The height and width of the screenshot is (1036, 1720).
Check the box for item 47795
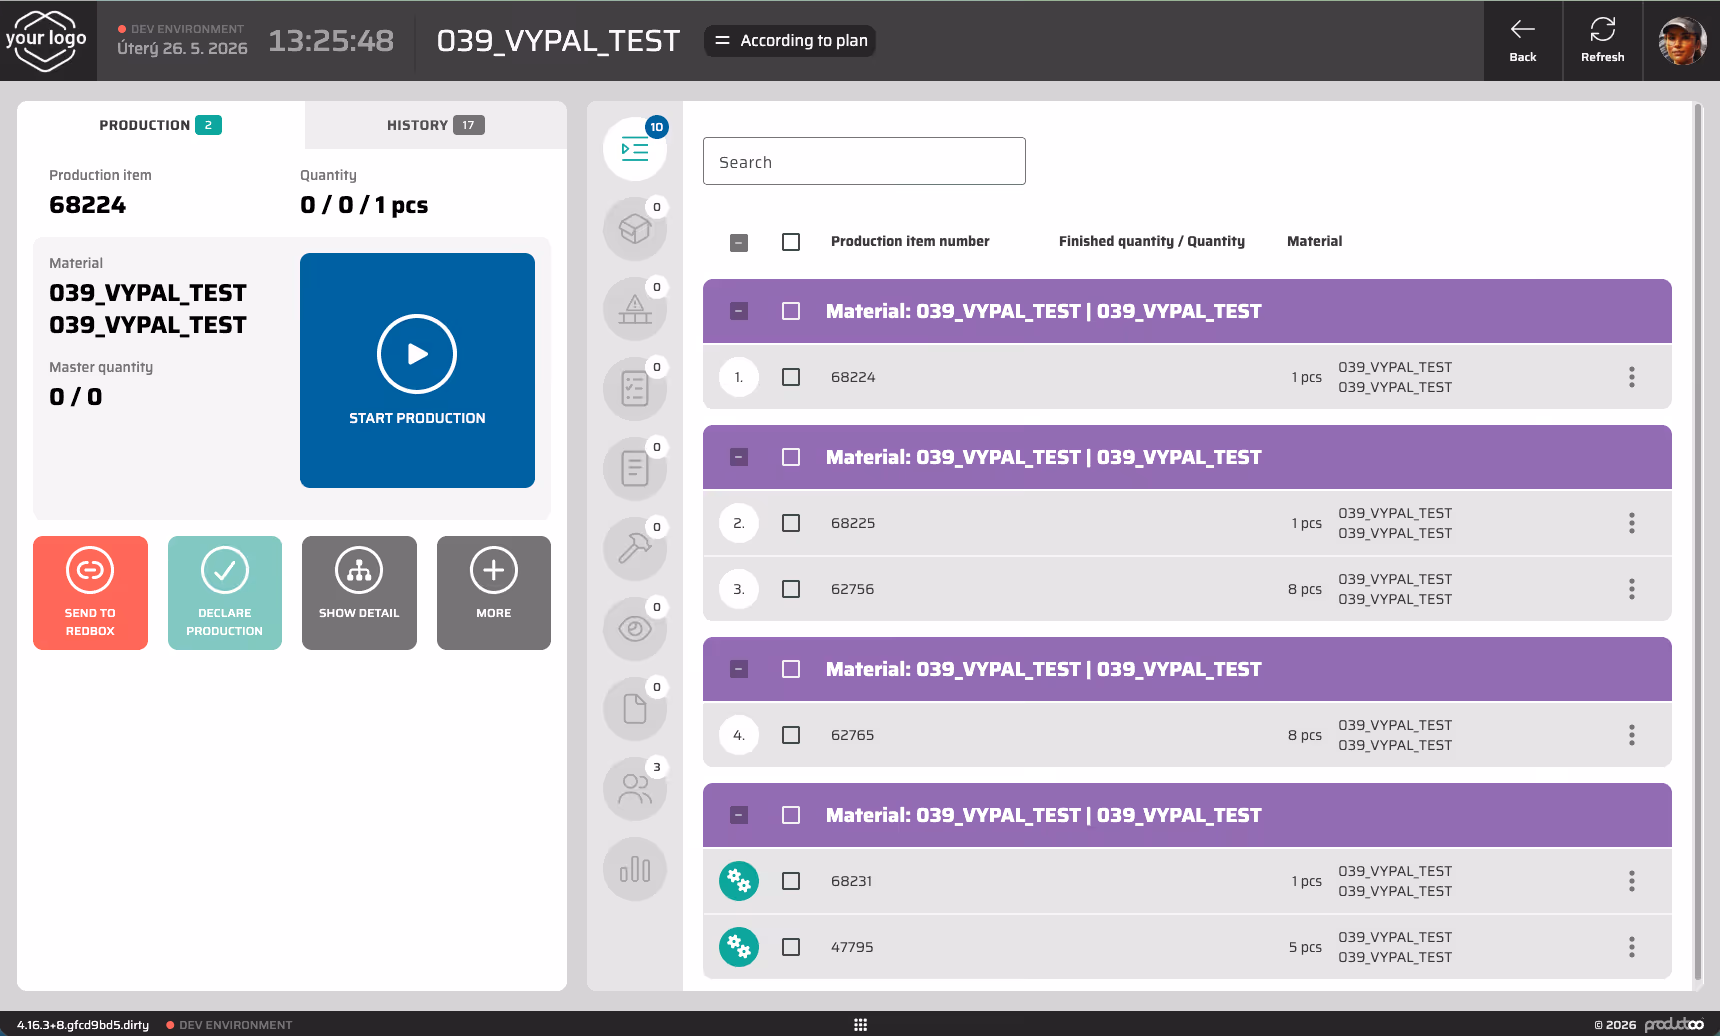point(791,947)
